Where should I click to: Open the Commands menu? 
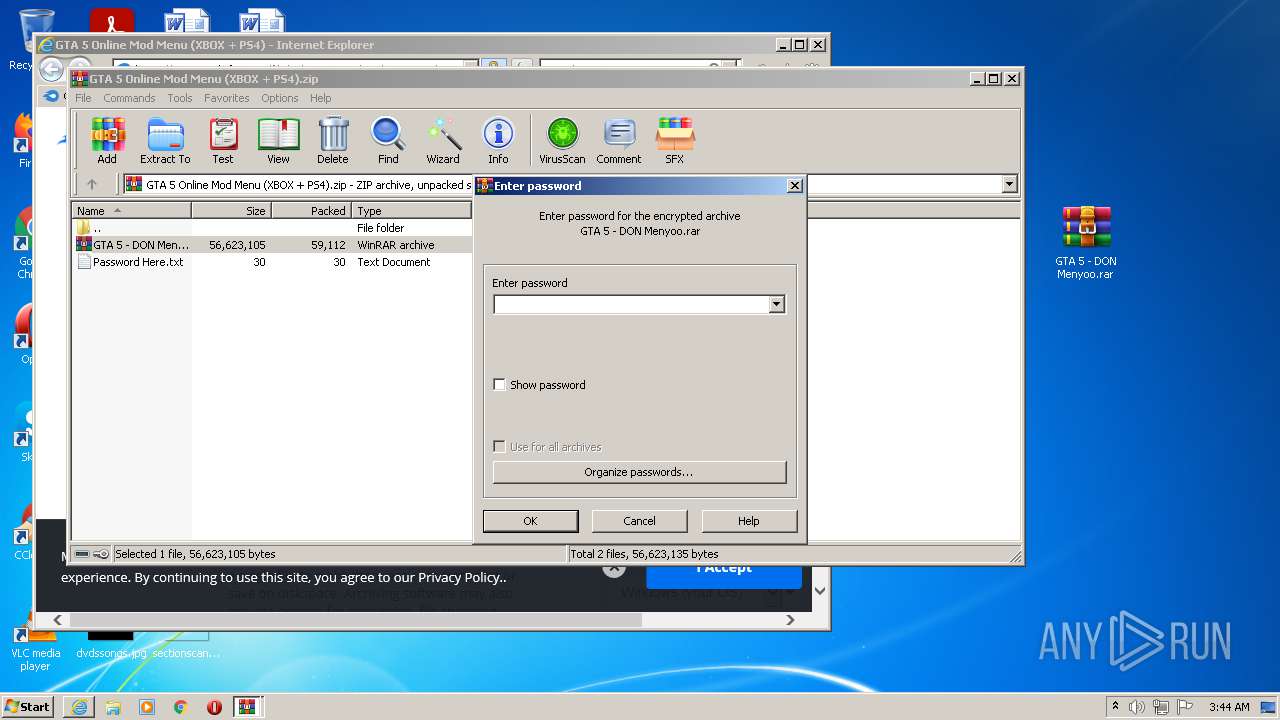[129, 98]
